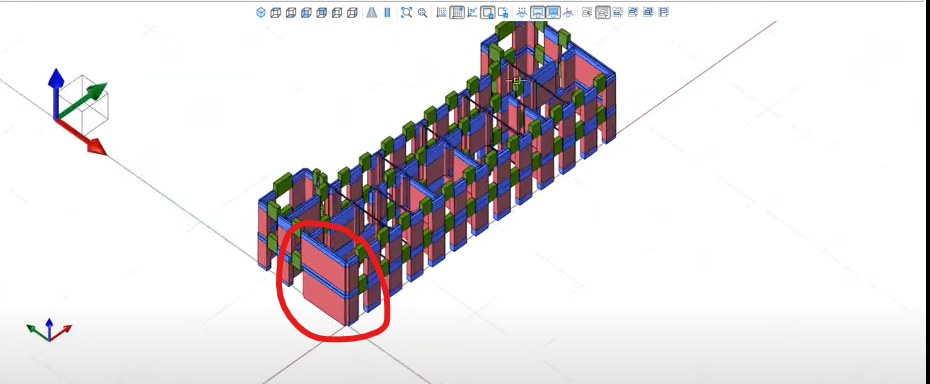This screenshot has height=384, width=930.
Task: Toggle the pressed rectangle selection window button
Action: pos(488,12)
